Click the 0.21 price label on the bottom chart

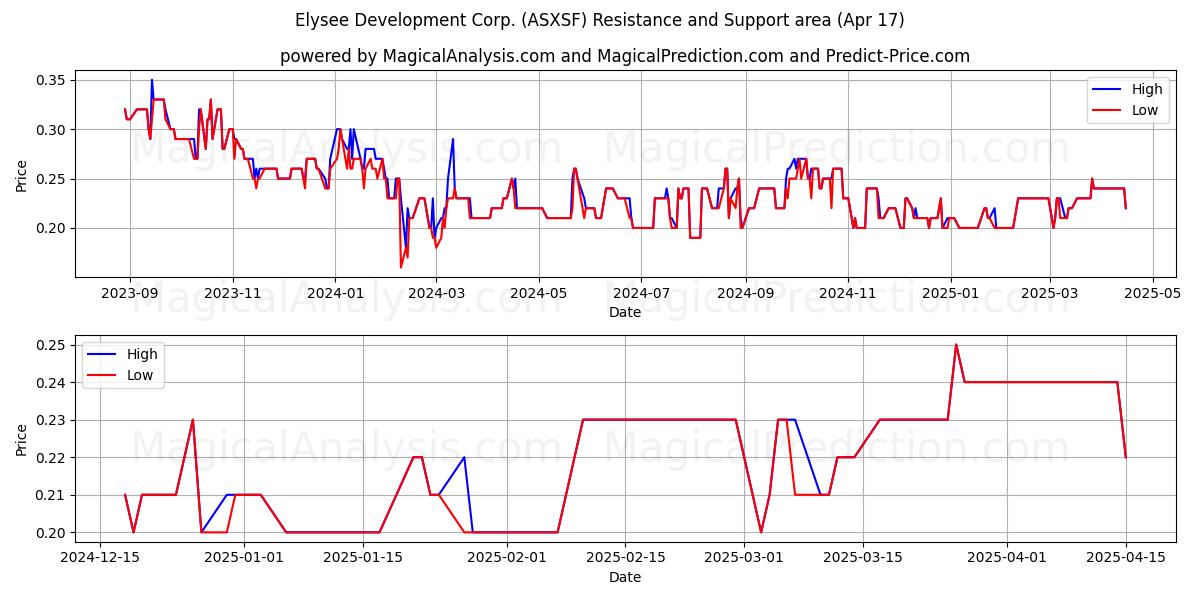coord(51,495)
